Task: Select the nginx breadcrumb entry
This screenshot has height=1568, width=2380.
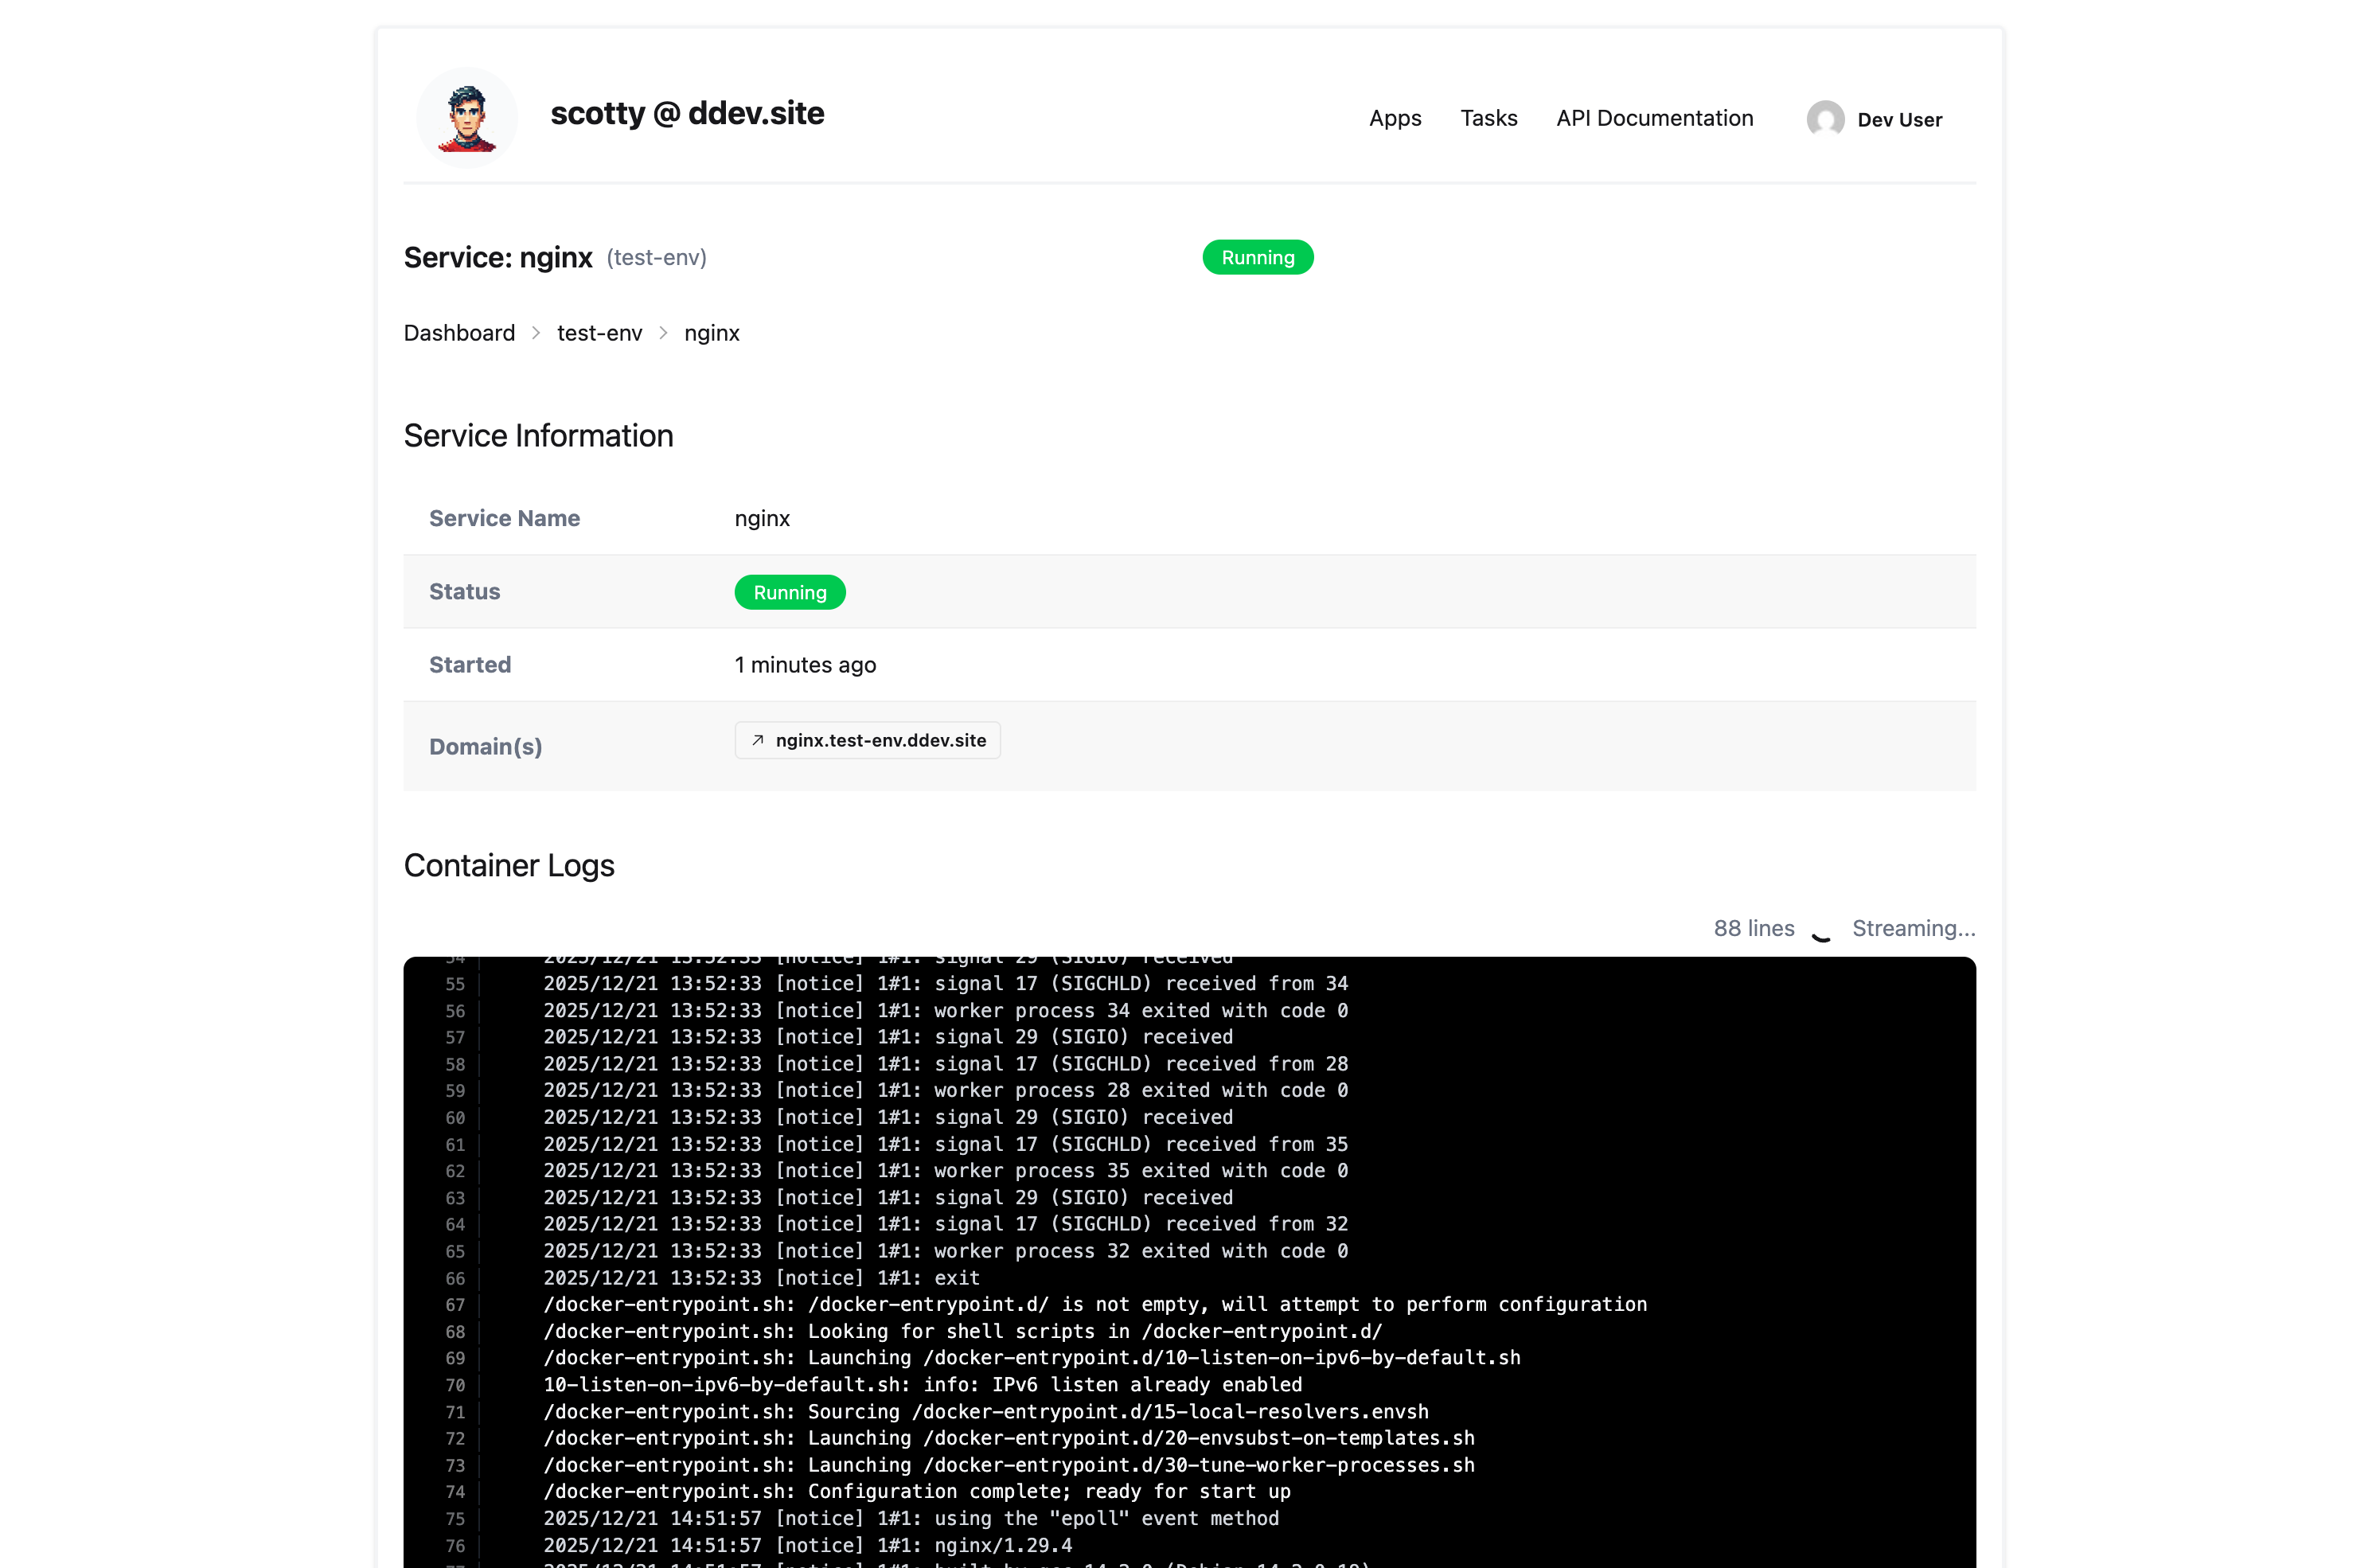Action: pyautogui.click(x=711, y=333)
